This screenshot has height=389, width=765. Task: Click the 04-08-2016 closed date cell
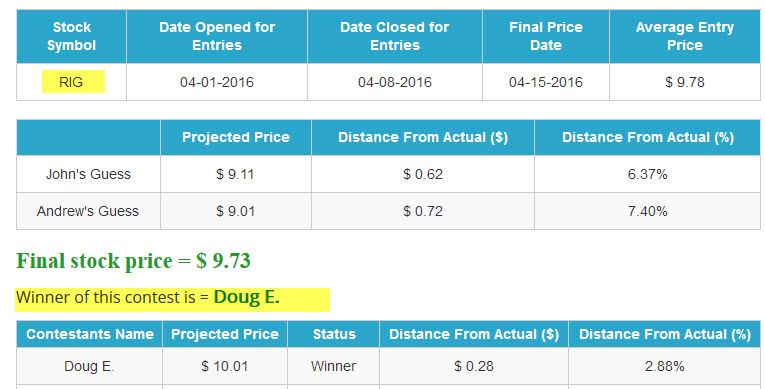395,82
